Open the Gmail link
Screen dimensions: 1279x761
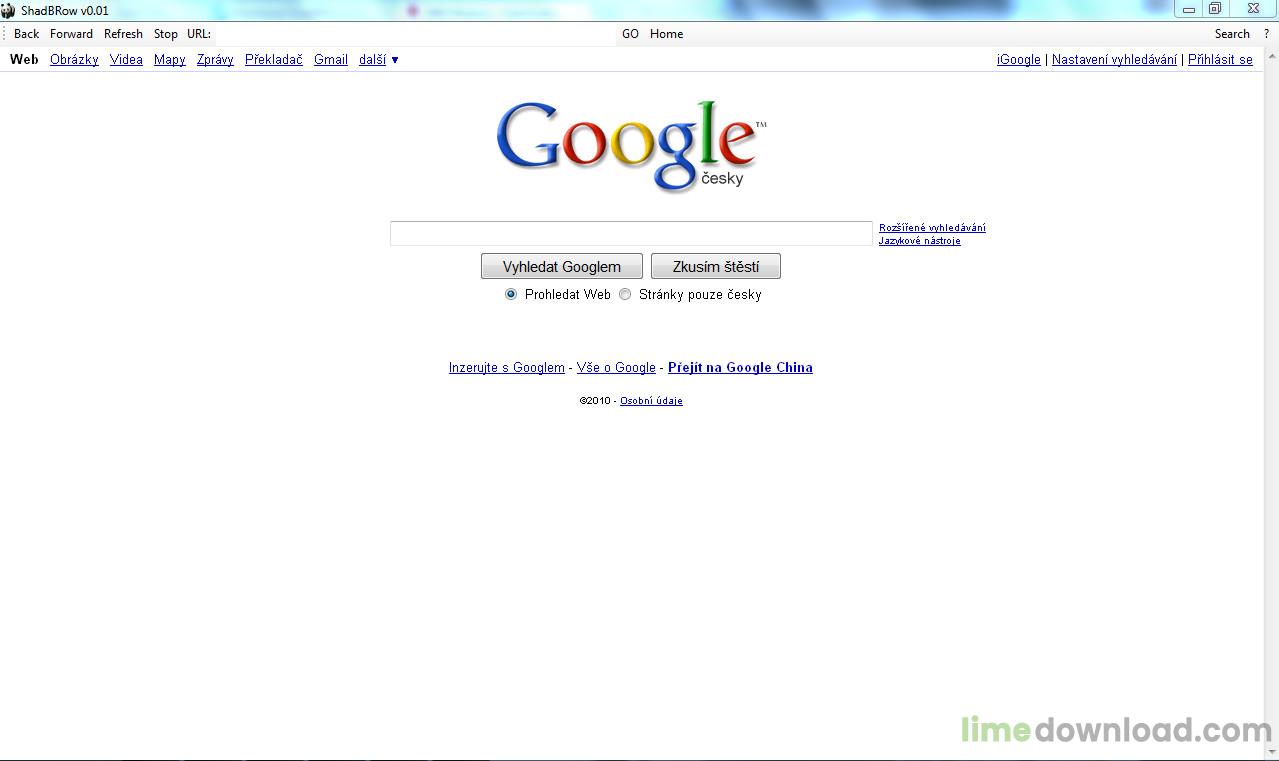coord(331,60)
